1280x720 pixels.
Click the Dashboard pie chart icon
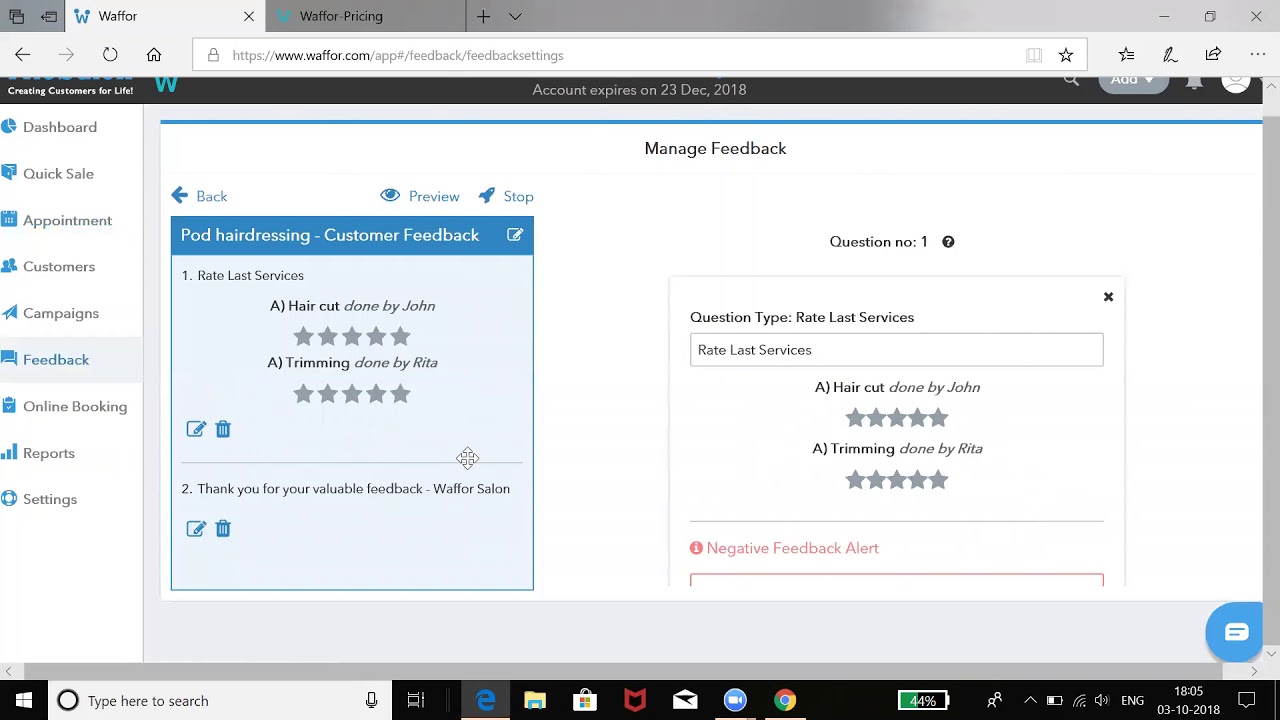click(9, 126)
